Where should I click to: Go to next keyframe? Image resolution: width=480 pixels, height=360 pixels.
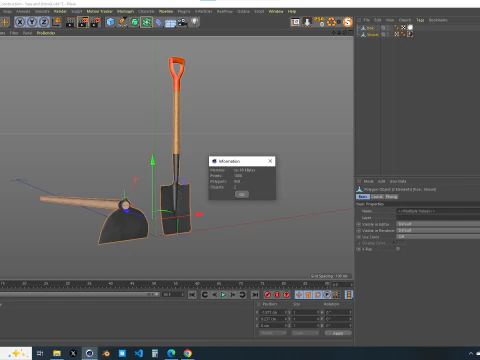click(x=242, y=295)
